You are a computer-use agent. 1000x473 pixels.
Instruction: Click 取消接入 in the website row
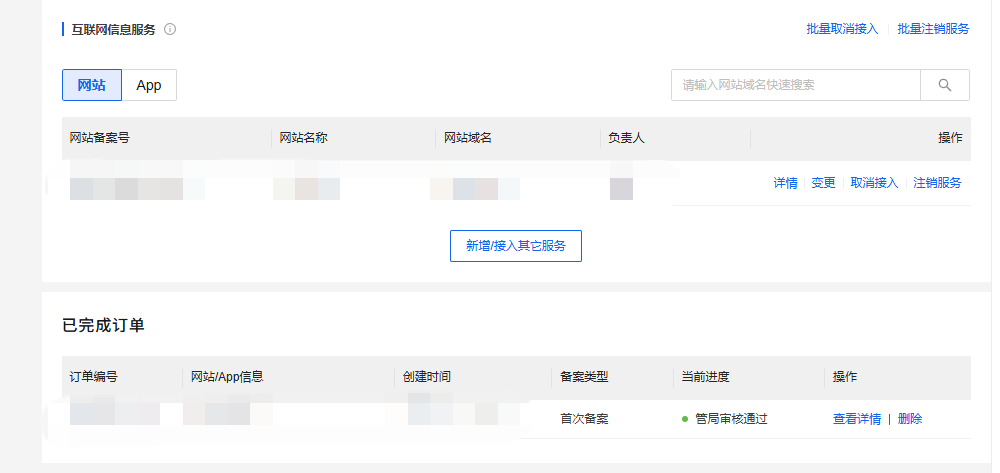pyautogui.click(x=874, y=183)
